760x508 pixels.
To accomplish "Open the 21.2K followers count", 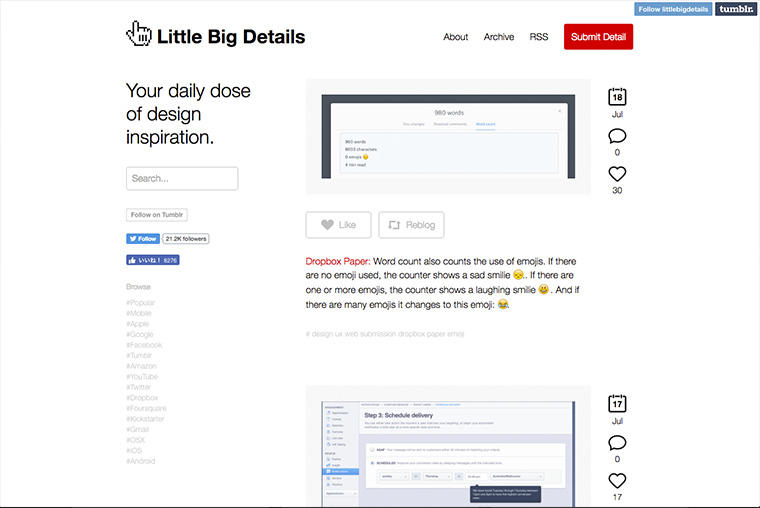I will tap(186, 238).
